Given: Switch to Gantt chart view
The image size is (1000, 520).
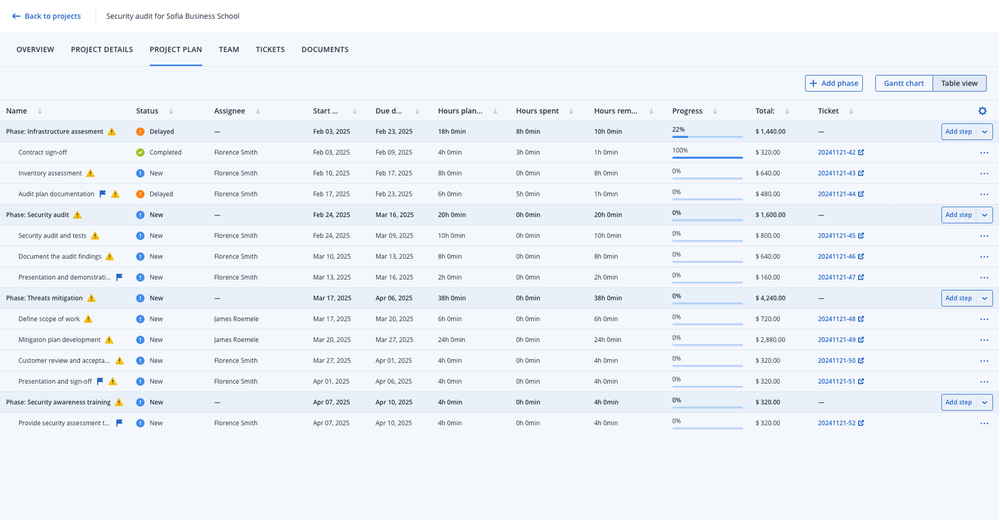Looking at the screenshot, I should [x=904, y=83].
